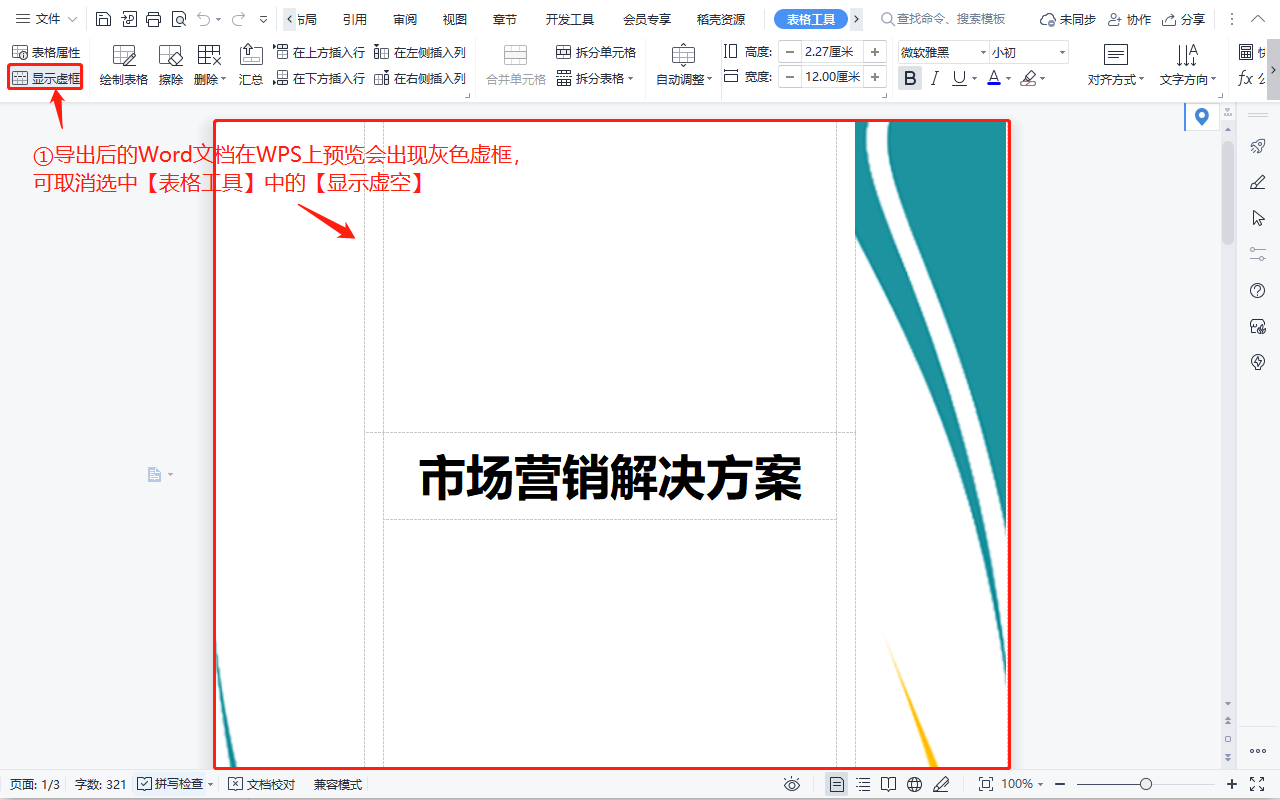
Task: Click the zoom slider handle
Action: click(1146, 784)
